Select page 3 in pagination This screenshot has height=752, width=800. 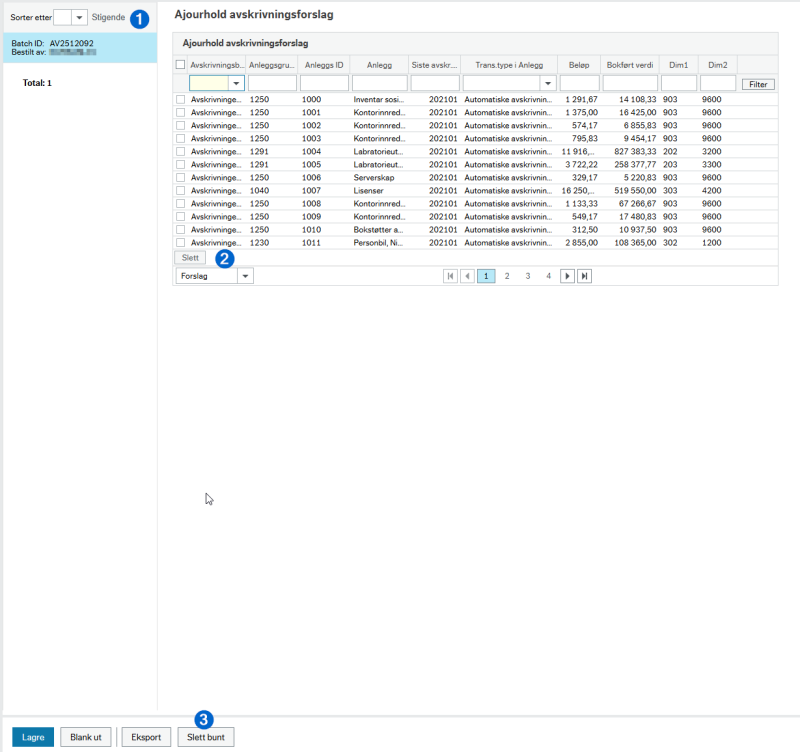click(528, 276)
